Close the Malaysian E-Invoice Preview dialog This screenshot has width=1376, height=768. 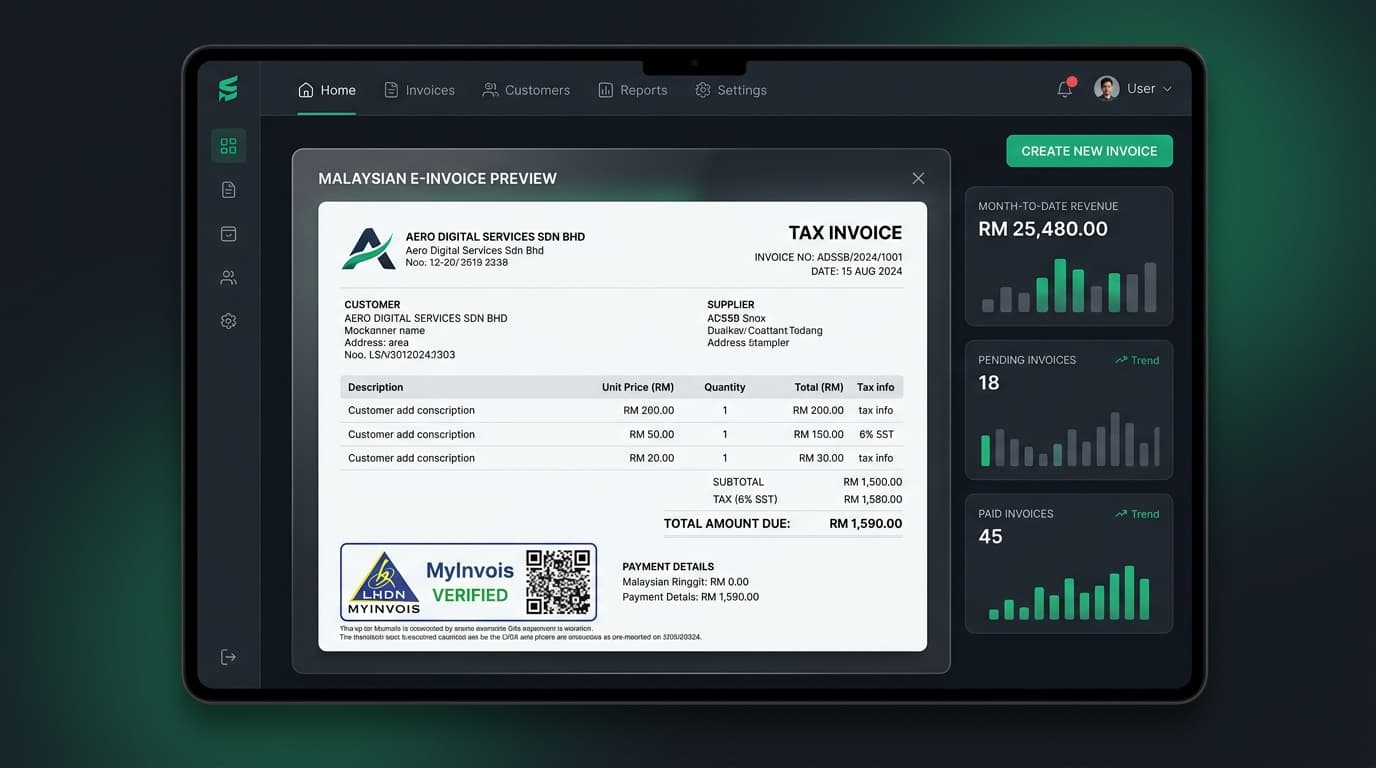[918, 178]
